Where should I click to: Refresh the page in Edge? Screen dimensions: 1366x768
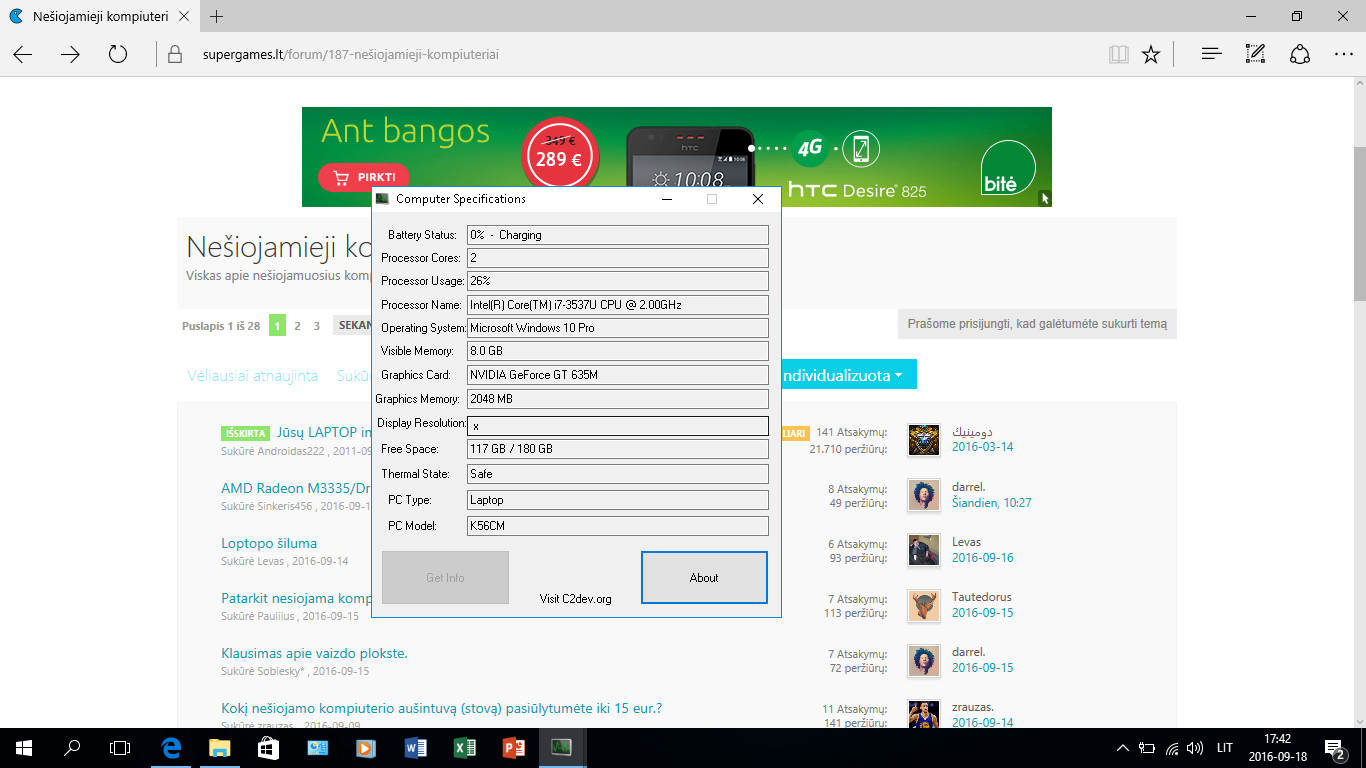(x=118, y=54)
